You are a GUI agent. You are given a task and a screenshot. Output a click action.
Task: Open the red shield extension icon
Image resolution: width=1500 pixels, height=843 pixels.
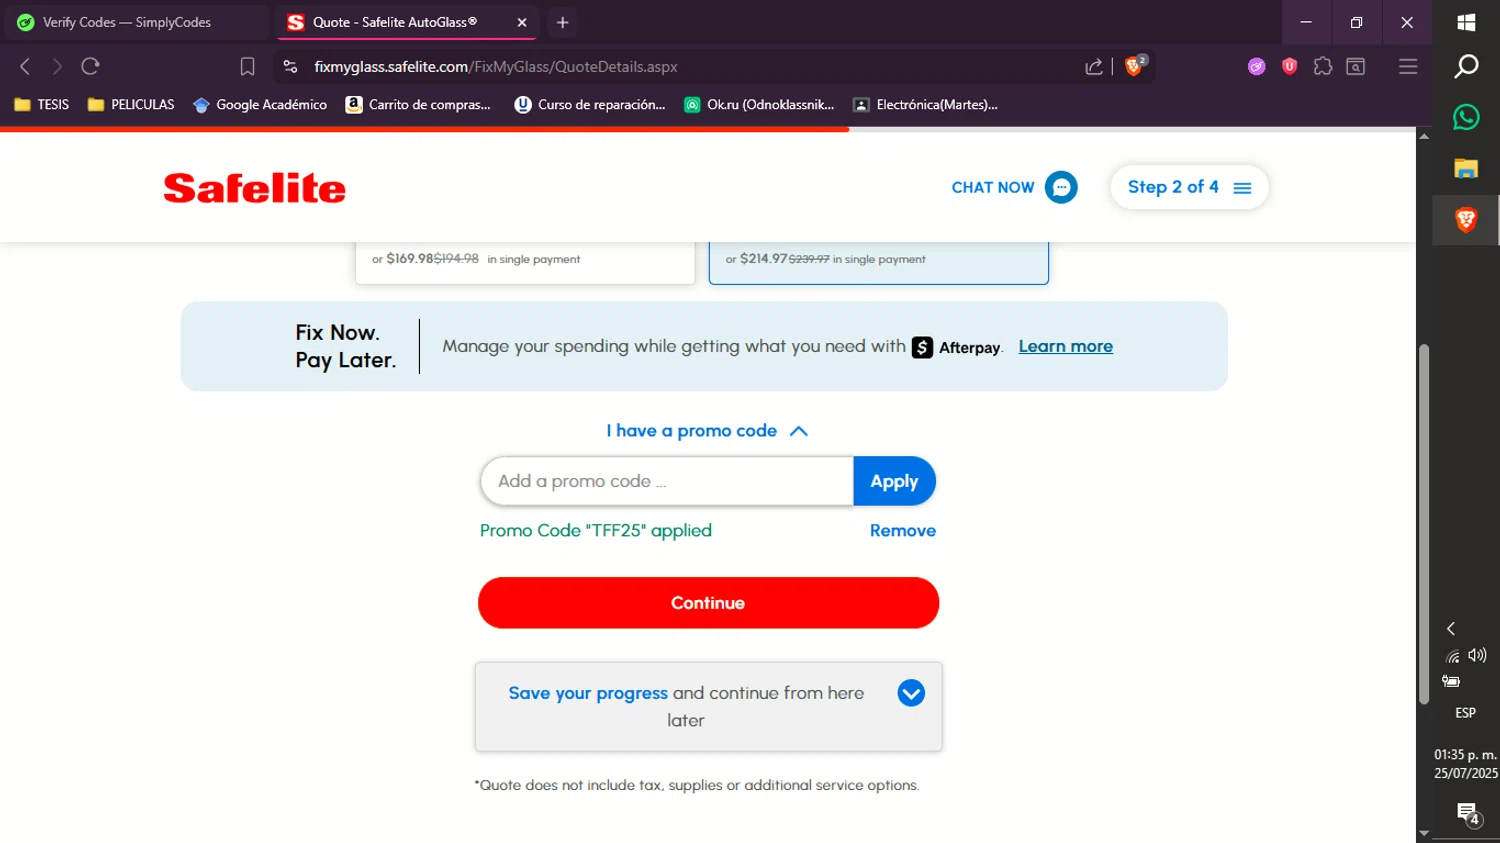[x=1290, y=66]
